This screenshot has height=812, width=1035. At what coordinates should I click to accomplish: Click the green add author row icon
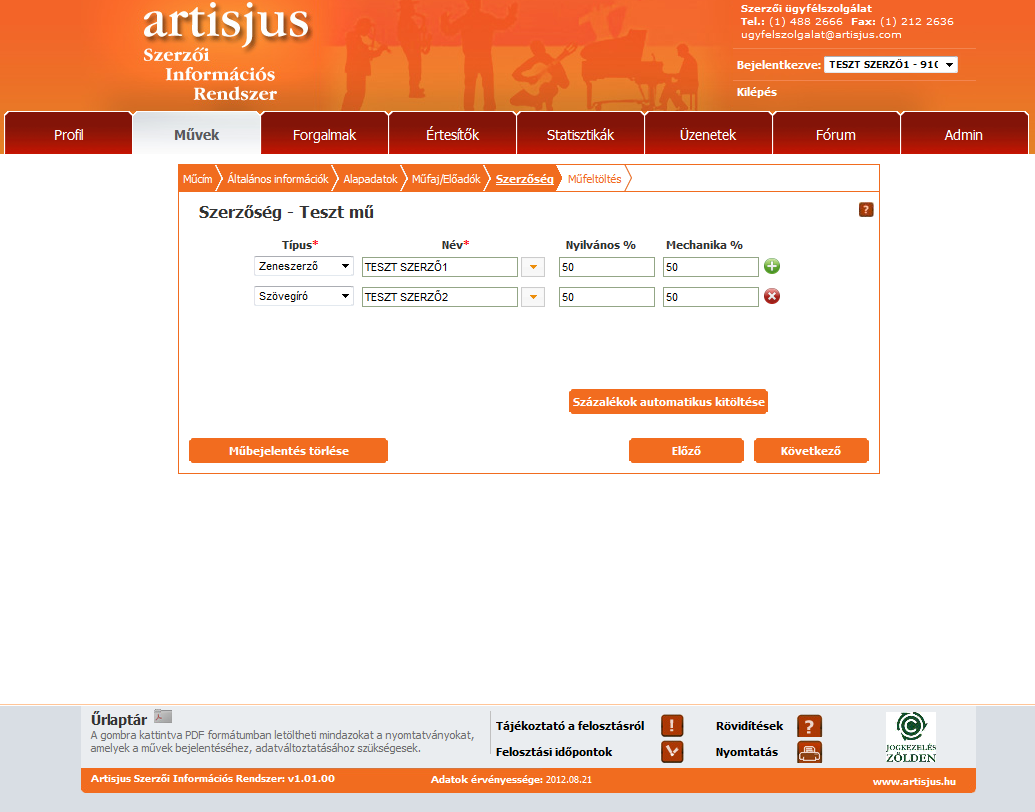point(772,266)
